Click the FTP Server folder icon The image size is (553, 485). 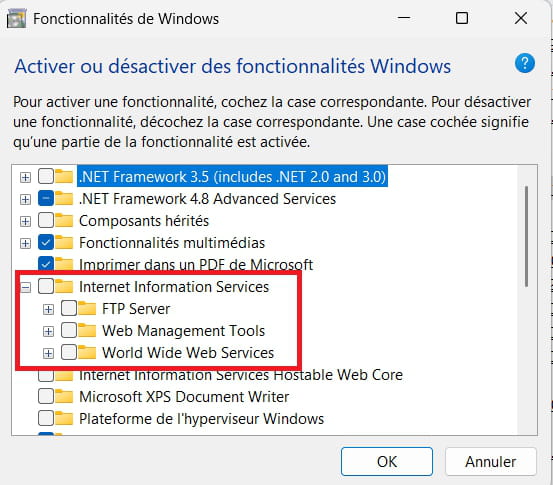[87, 309]
